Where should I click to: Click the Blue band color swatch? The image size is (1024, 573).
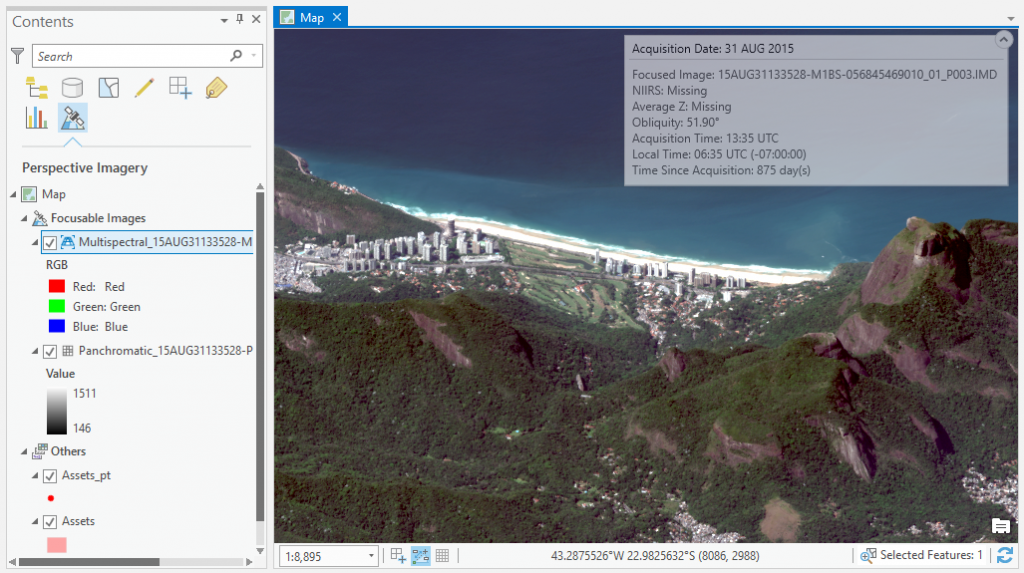click(57, 326)
